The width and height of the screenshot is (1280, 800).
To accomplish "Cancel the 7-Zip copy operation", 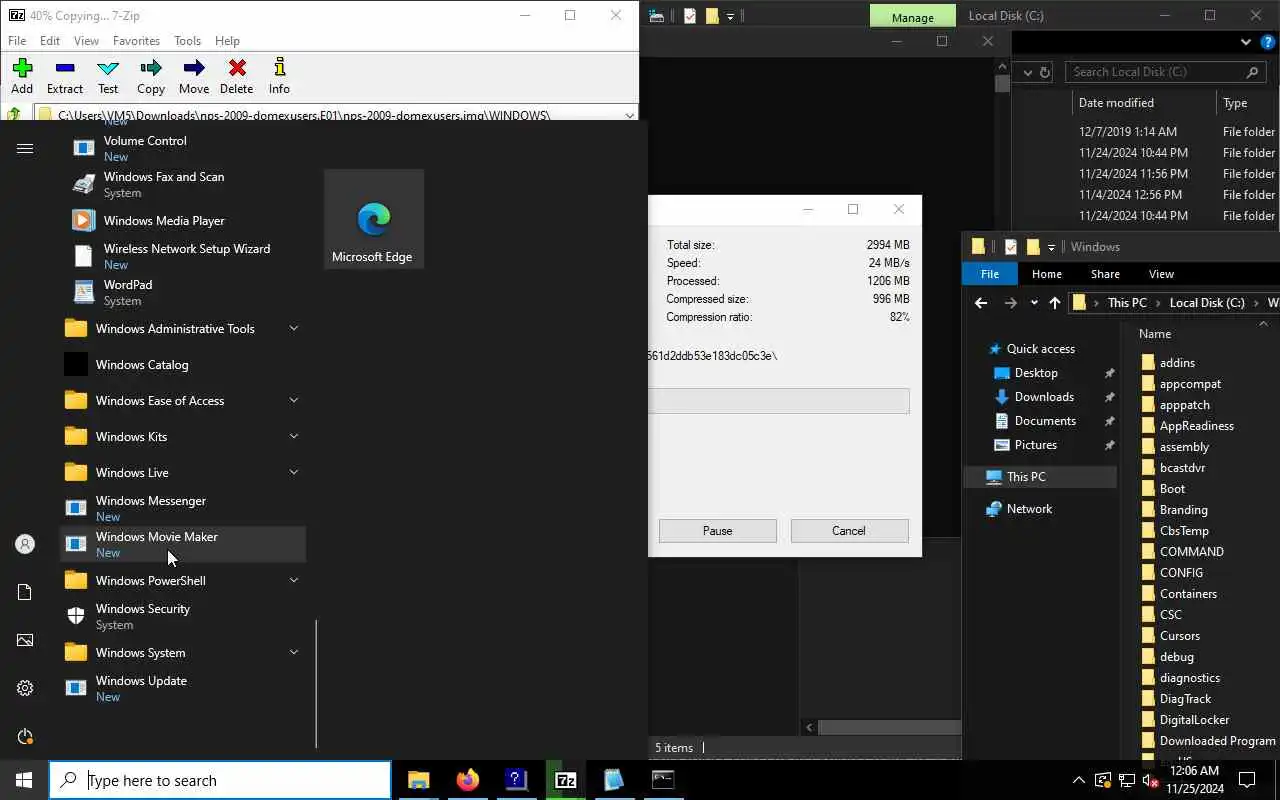I will [849, 531].
